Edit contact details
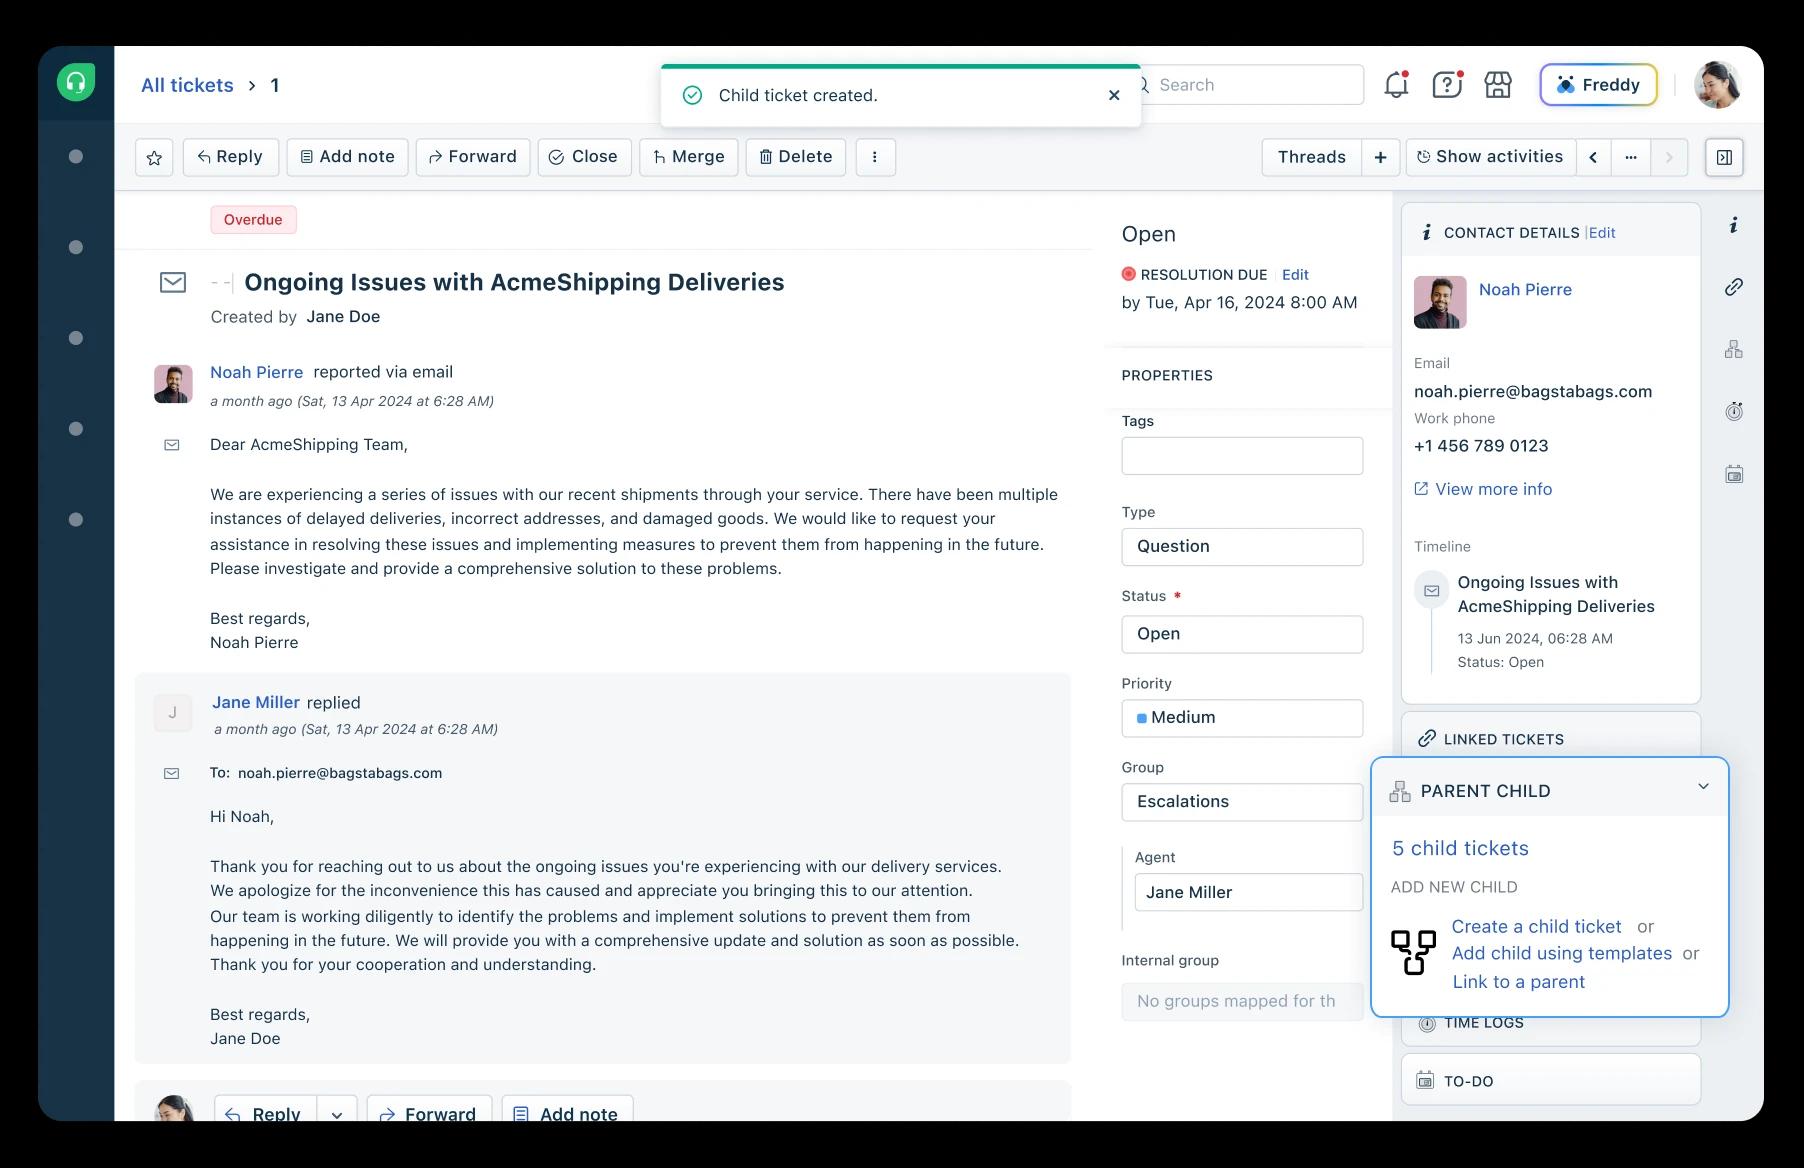Viewport: 1804px width, 1168px height. coord(1602,232)
